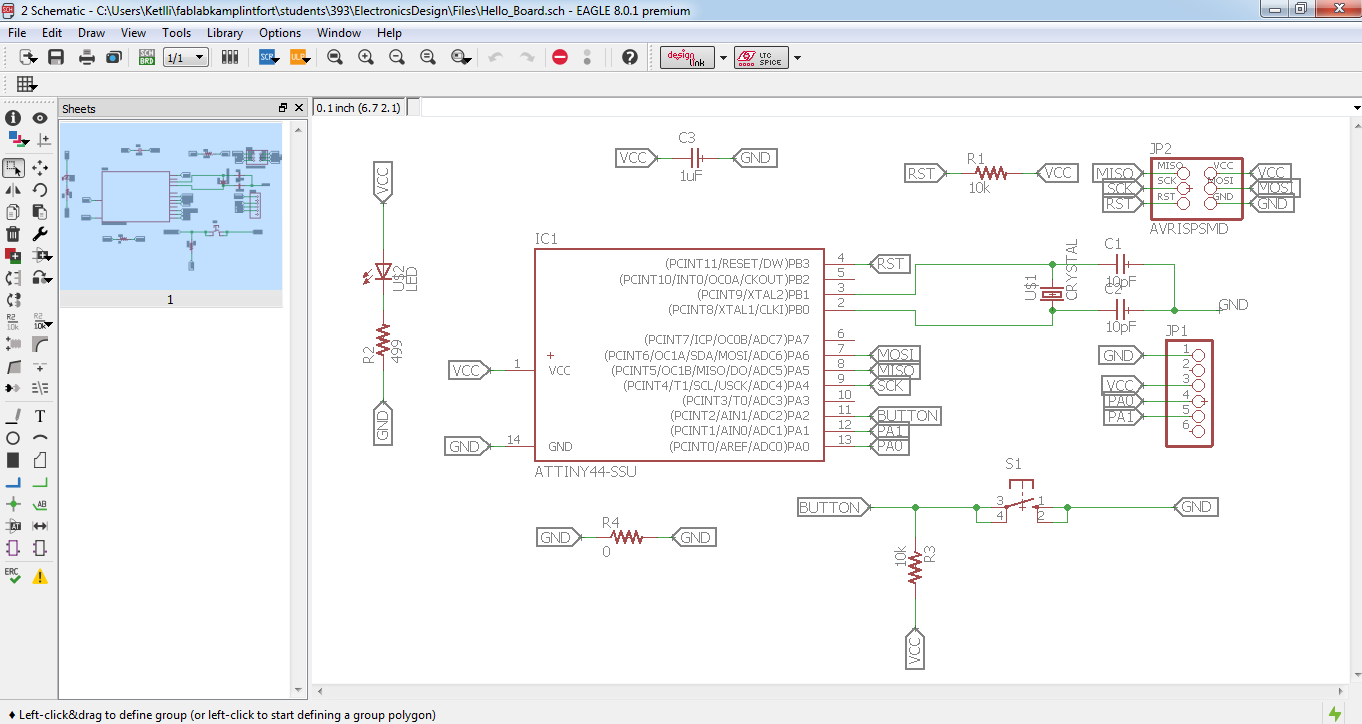Select the green Net tool
1362x724 pixels.
40,482
